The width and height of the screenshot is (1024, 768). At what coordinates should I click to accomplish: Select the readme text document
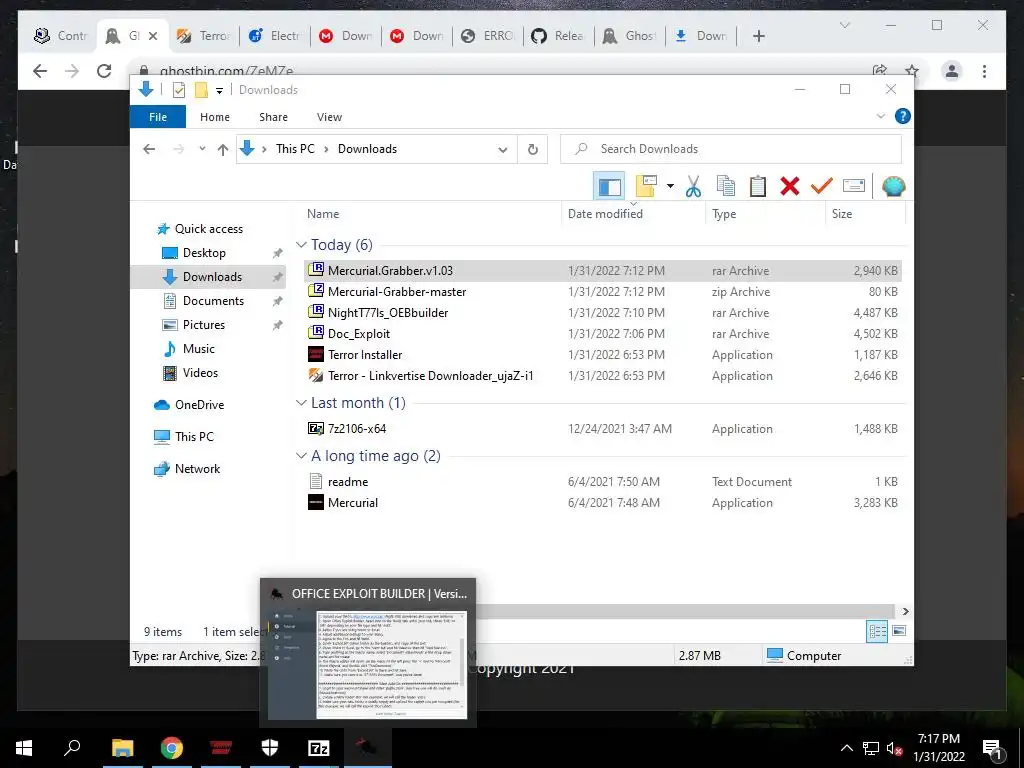tap(603, 482)
